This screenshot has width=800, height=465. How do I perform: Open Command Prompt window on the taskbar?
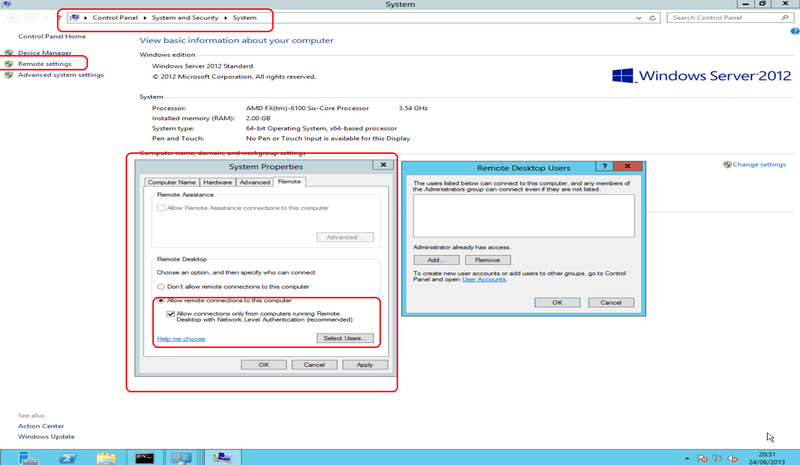click(x=144, y=458)
